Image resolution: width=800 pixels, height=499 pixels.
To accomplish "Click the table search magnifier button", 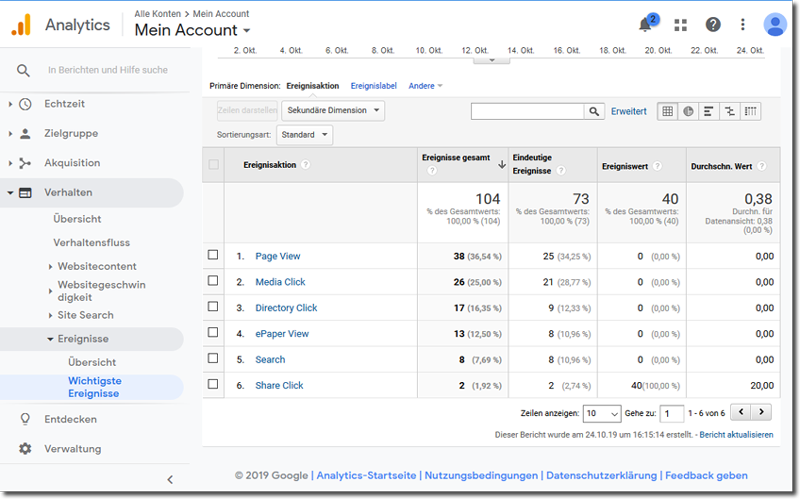I will pyautogui.click(x=594, y=111).
